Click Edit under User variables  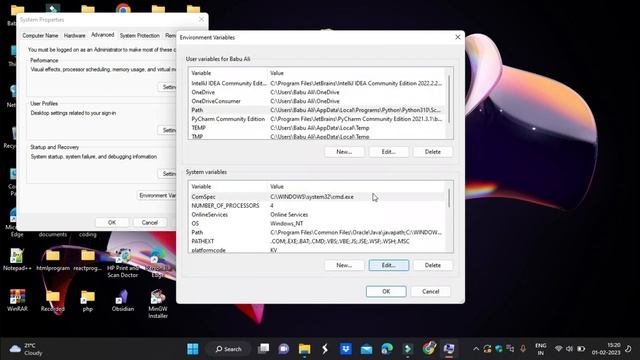click(x=389, y=152)
